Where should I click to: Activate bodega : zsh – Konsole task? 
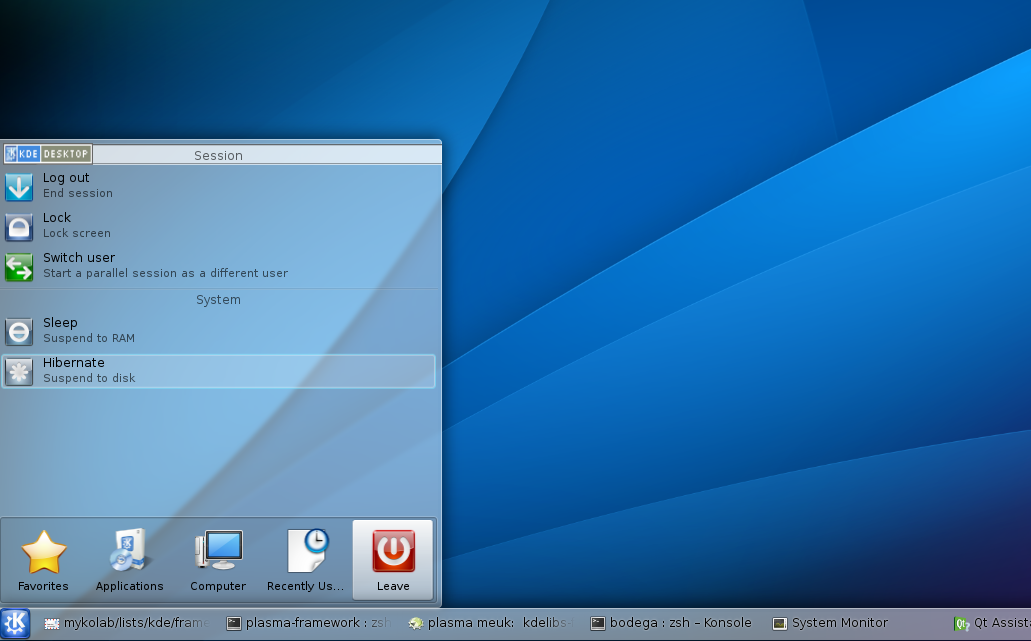click(671, 623)
